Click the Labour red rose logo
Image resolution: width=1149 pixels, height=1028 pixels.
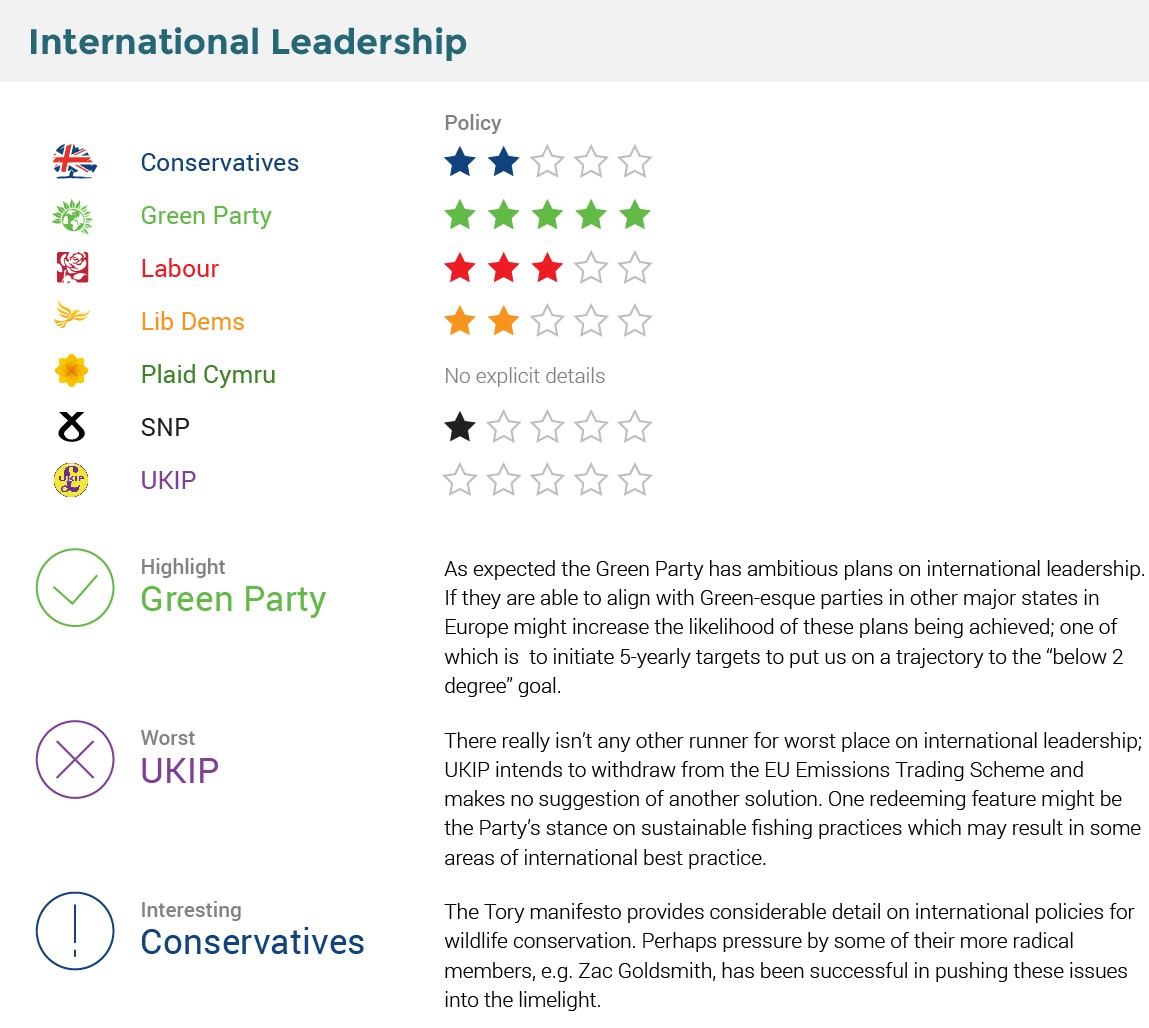(72, 268)
